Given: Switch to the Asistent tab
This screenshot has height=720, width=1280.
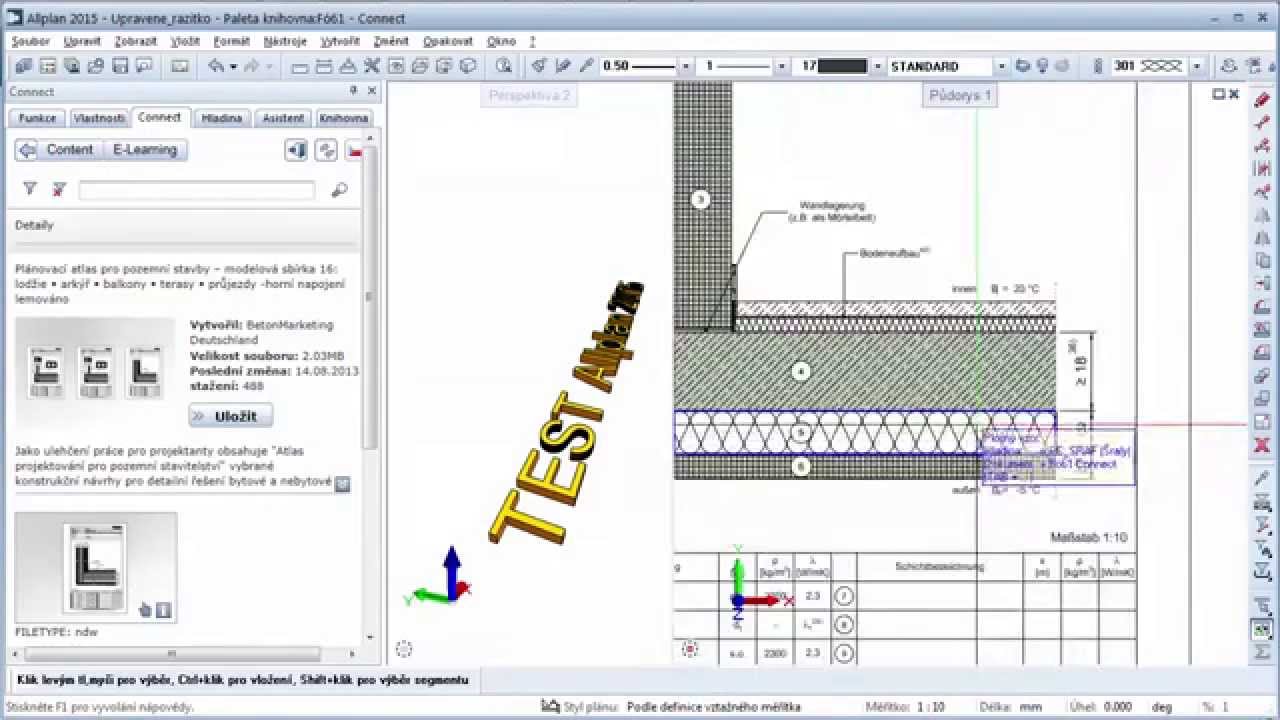Looking at the screenshot, I should click(x=283, y=118).
